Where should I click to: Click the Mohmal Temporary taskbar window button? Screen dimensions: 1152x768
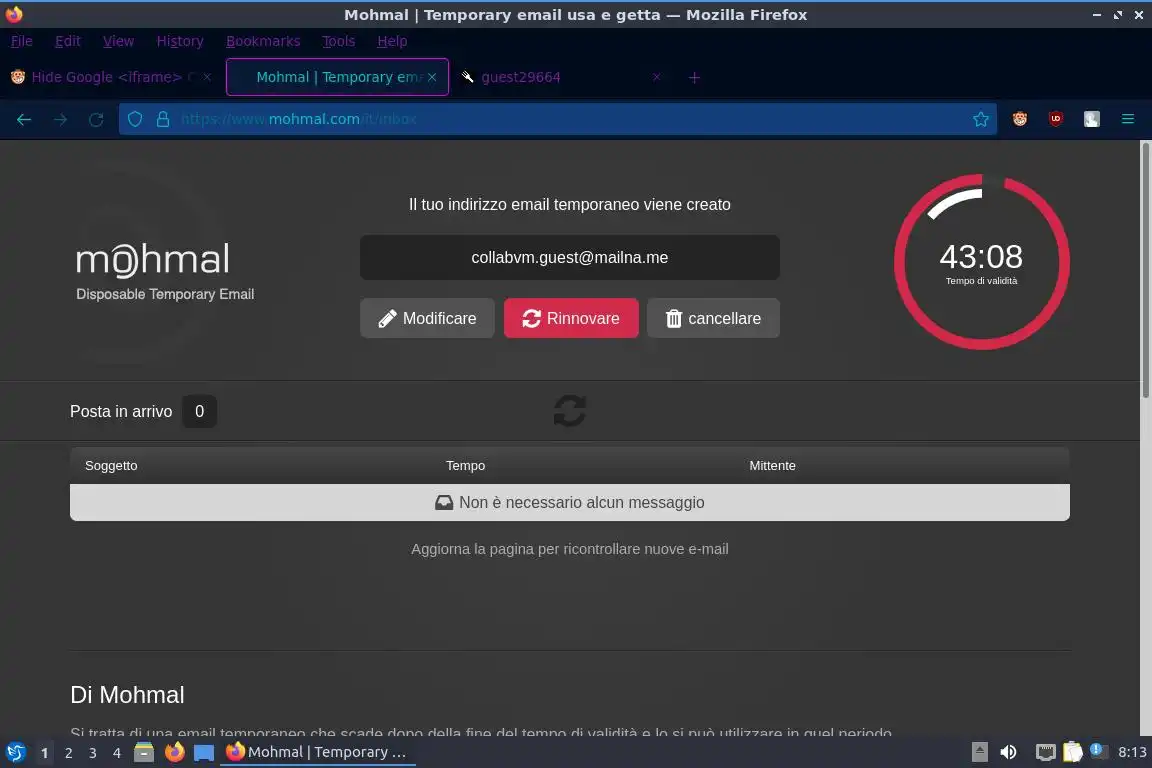click(317, 752)
